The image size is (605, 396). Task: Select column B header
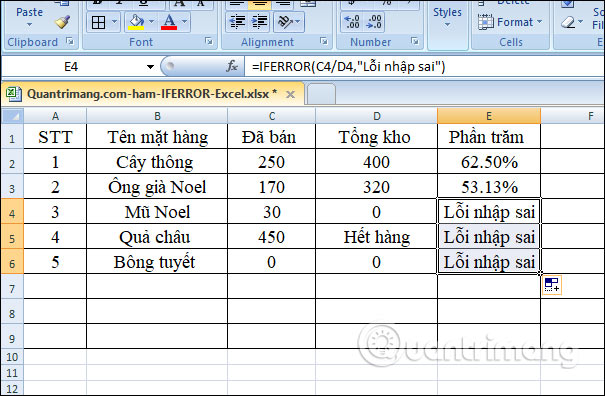pyautogui.click(x=157, y=116)
